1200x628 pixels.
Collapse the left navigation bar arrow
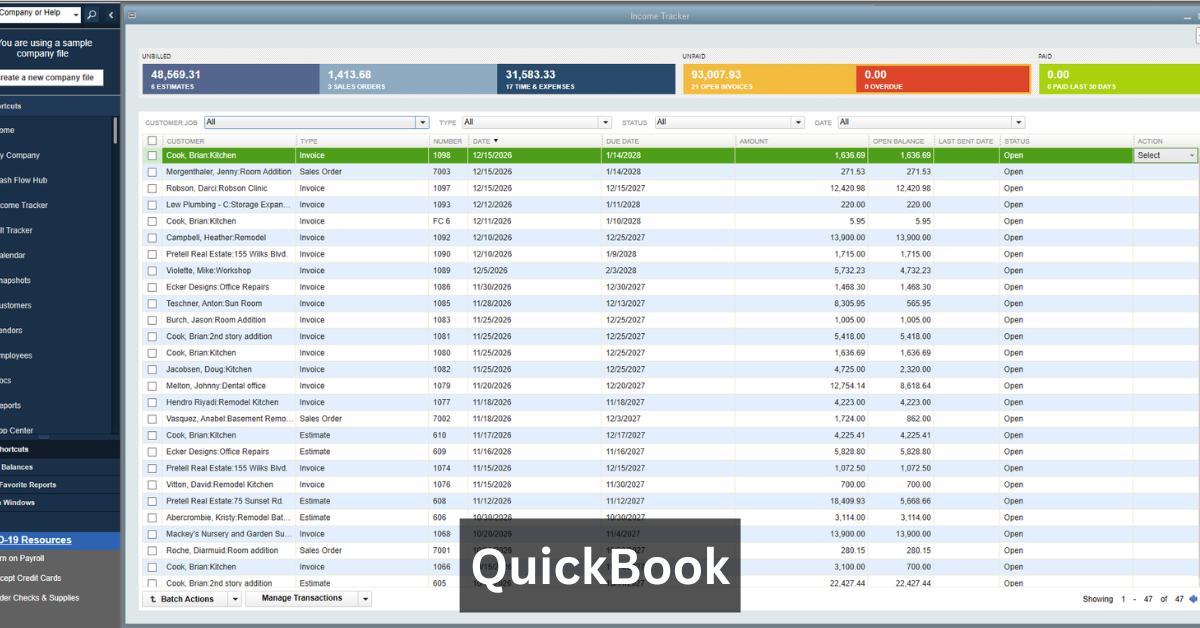point(110,15)
